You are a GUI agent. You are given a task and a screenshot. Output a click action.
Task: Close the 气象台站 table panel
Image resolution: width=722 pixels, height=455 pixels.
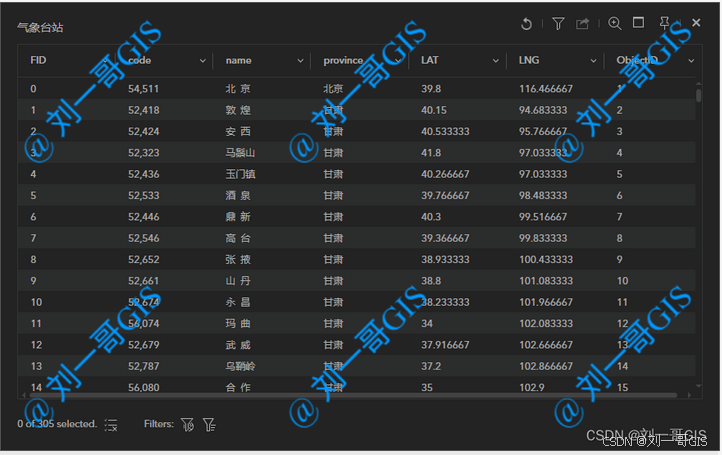pyautogui.click(x=696, y=23)
